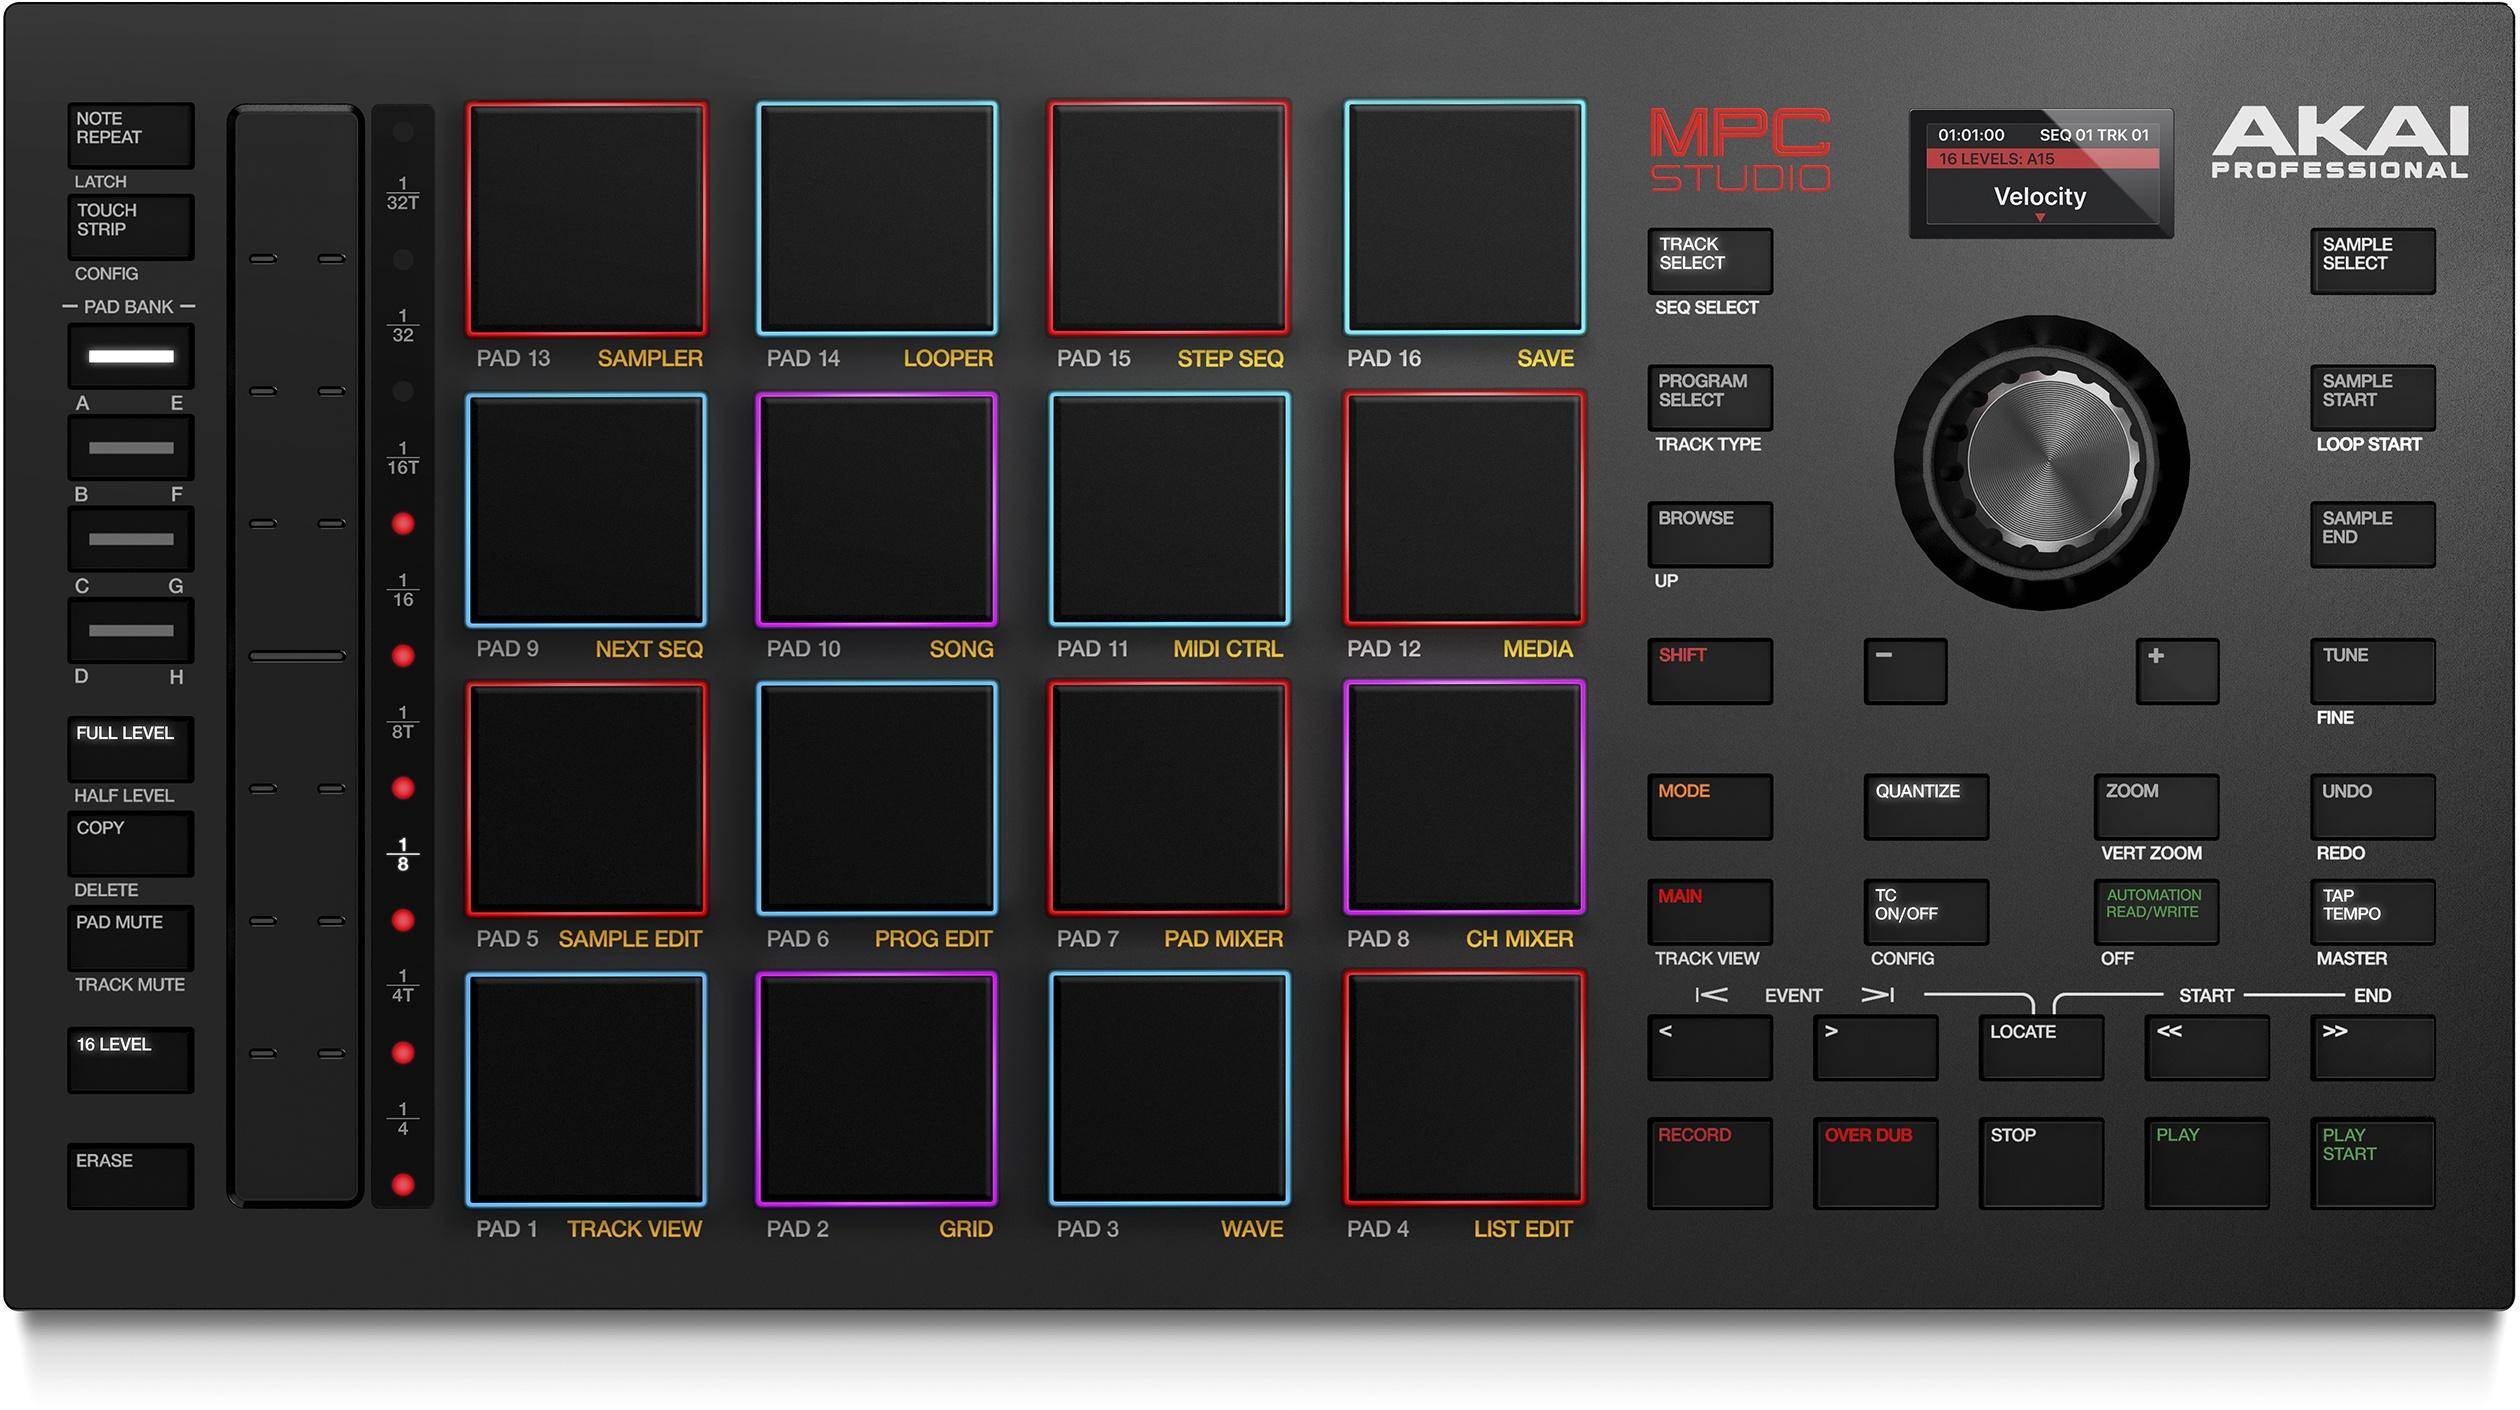The height and width of the screenshot is (1410, 2520).
Task: Select pad bank A/E button
Action: coord(131,356)
